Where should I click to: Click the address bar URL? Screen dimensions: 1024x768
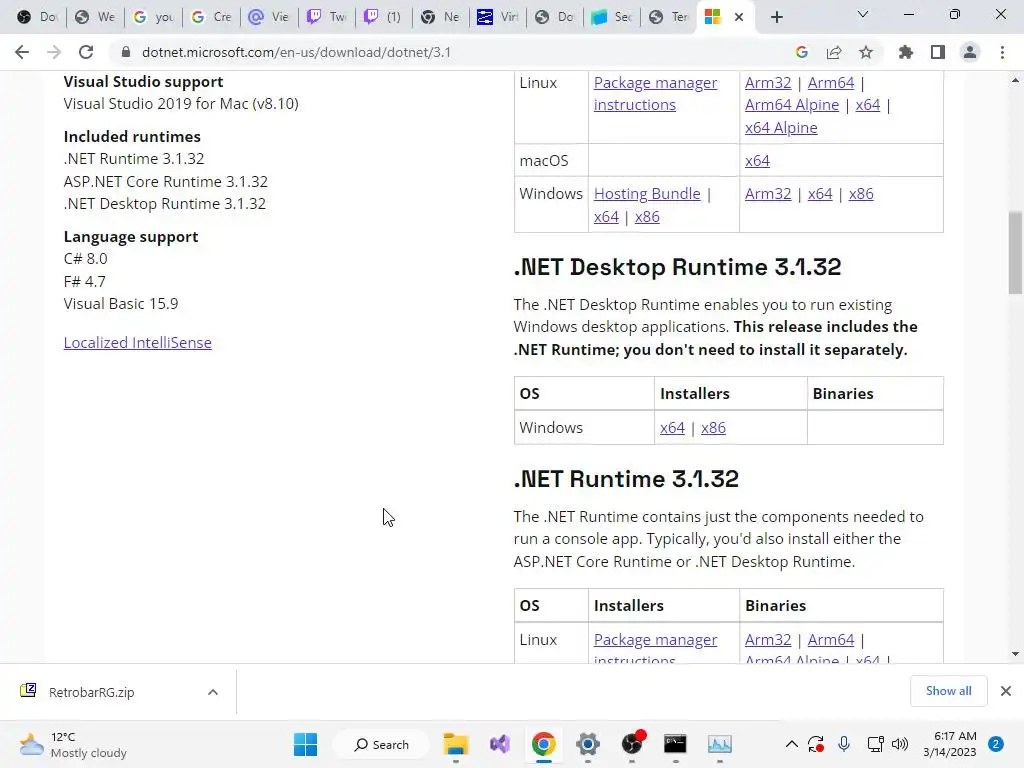296,52
